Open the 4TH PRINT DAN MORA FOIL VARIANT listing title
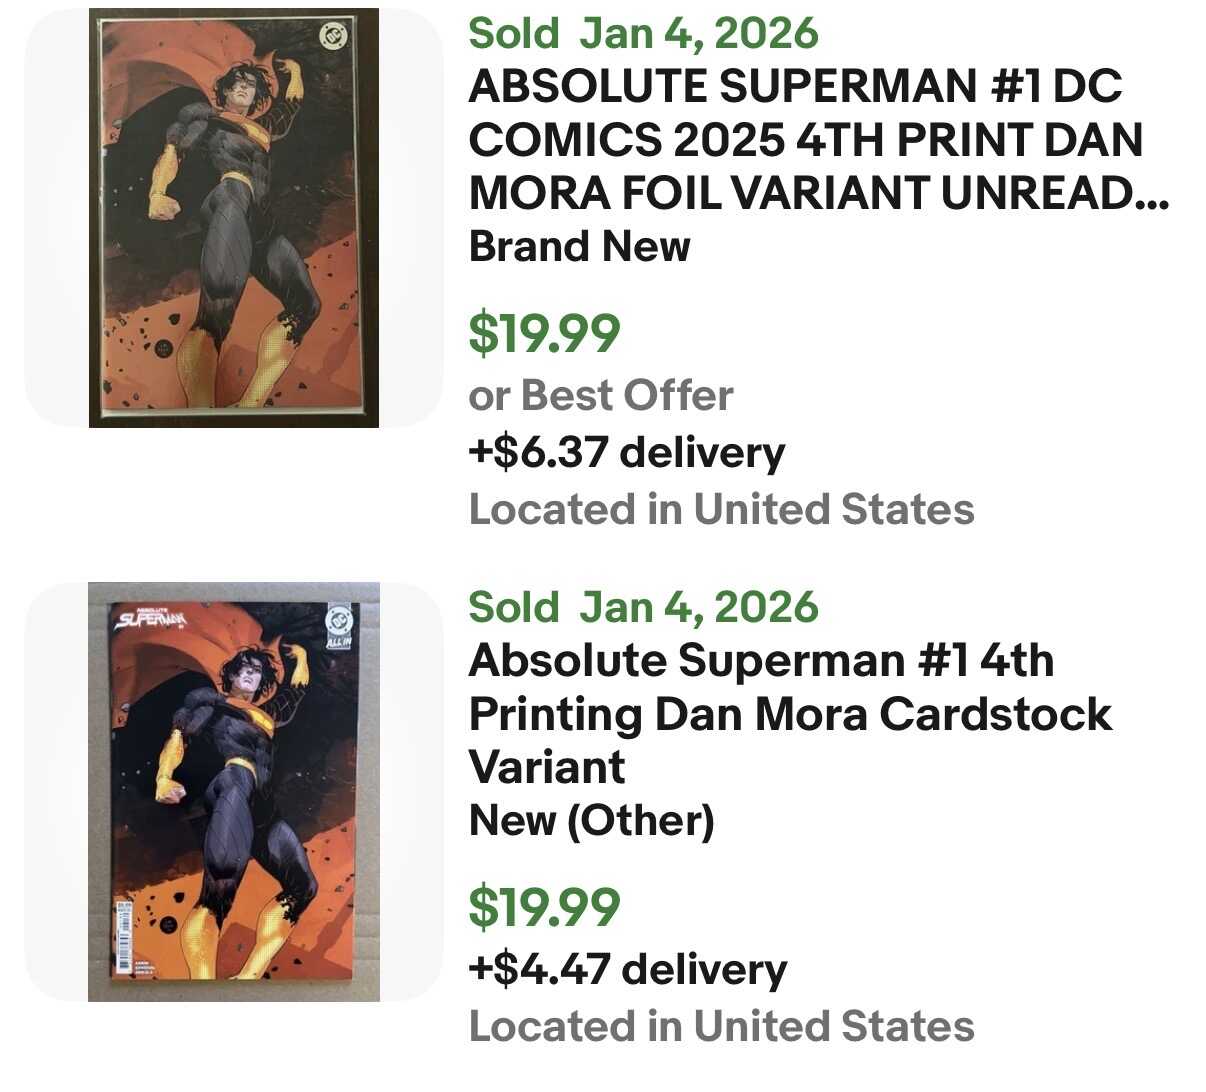Image resolution: width=1206 pixels, height=1092 pixels. (x=817, y=140)
